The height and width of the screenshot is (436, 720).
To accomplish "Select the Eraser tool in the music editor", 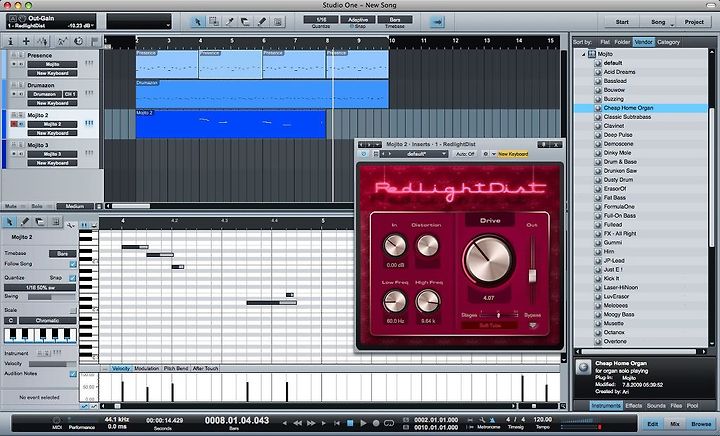I will [40, 222].
